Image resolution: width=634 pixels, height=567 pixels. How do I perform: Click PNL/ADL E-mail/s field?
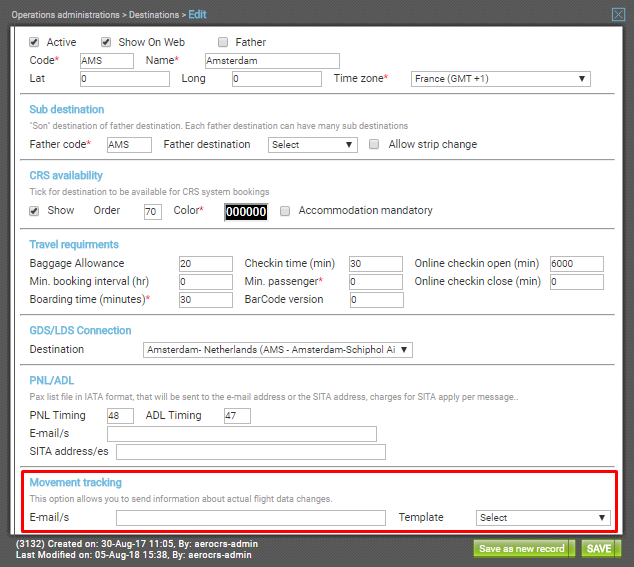coord(242,434)
